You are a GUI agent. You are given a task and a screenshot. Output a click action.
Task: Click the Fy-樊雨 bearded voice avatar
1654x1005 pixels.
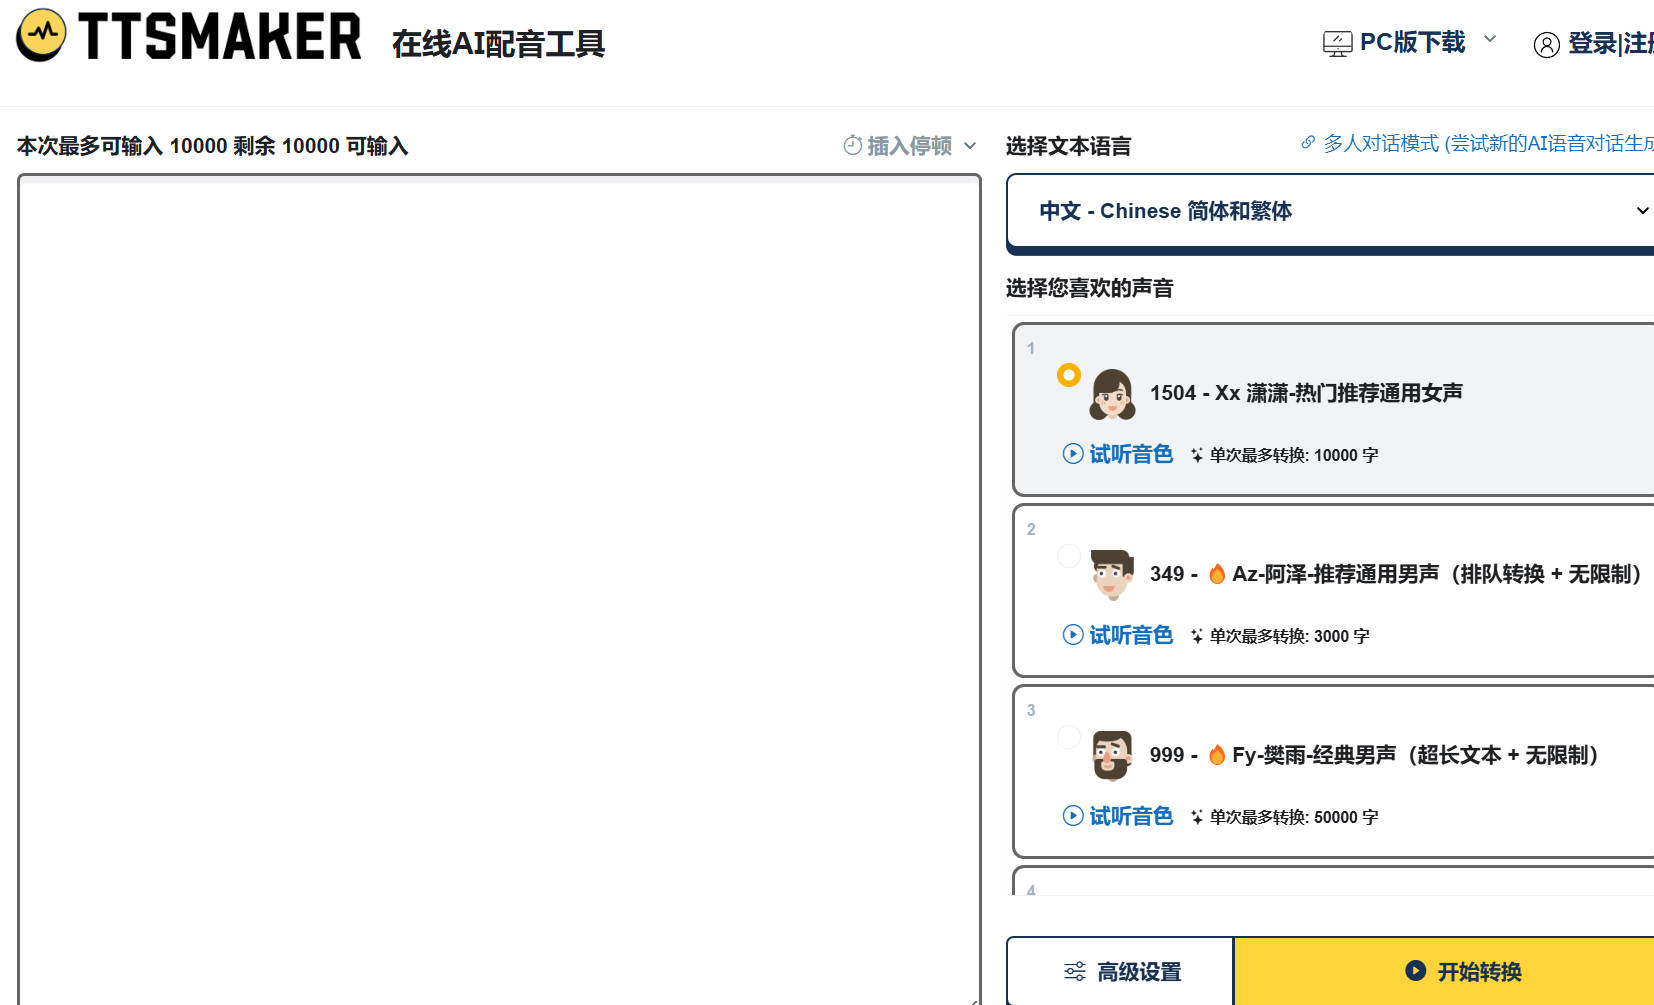click(x=1112, y=756)
